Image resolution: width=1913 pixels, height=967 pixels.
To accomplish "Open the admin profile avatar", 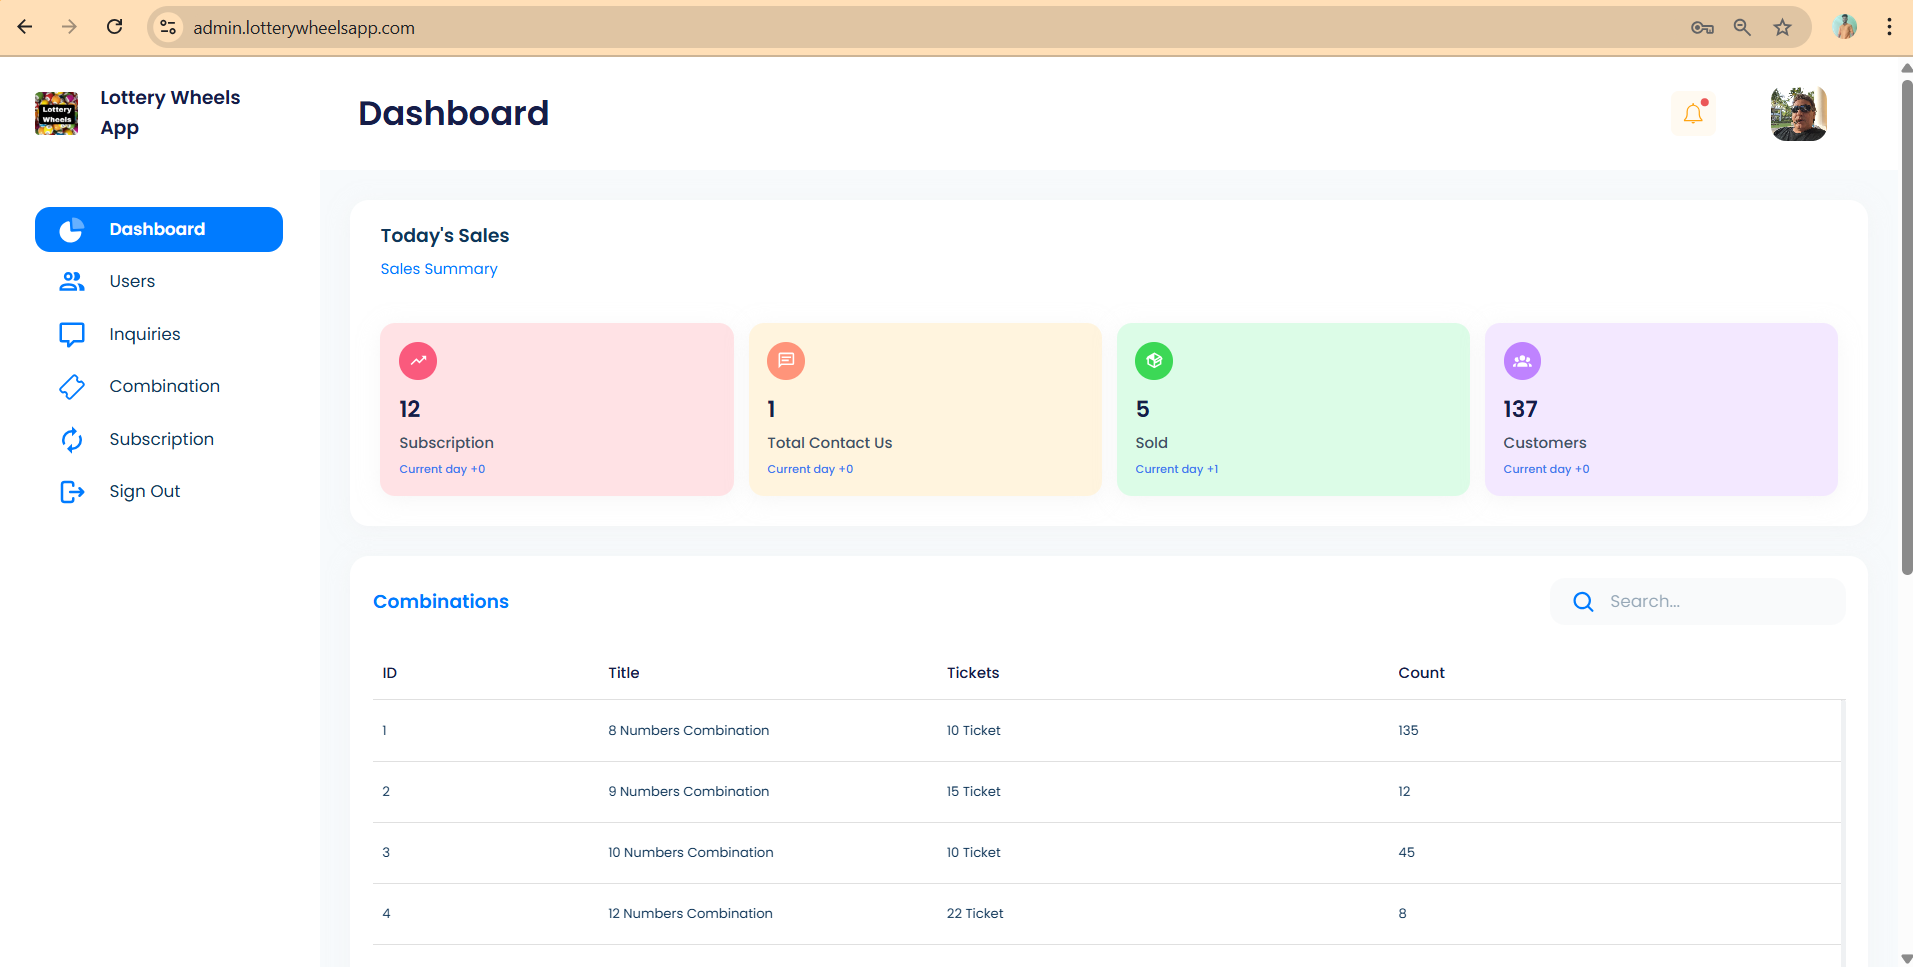I will [1798, 113].
